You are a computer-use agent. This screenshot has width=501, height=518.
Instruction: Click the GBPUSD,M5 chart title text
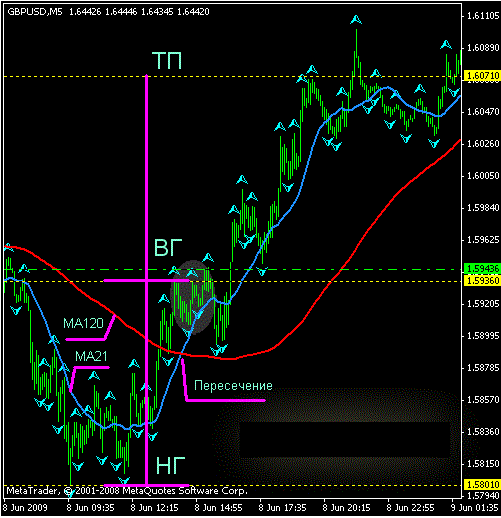pos(35,12)
